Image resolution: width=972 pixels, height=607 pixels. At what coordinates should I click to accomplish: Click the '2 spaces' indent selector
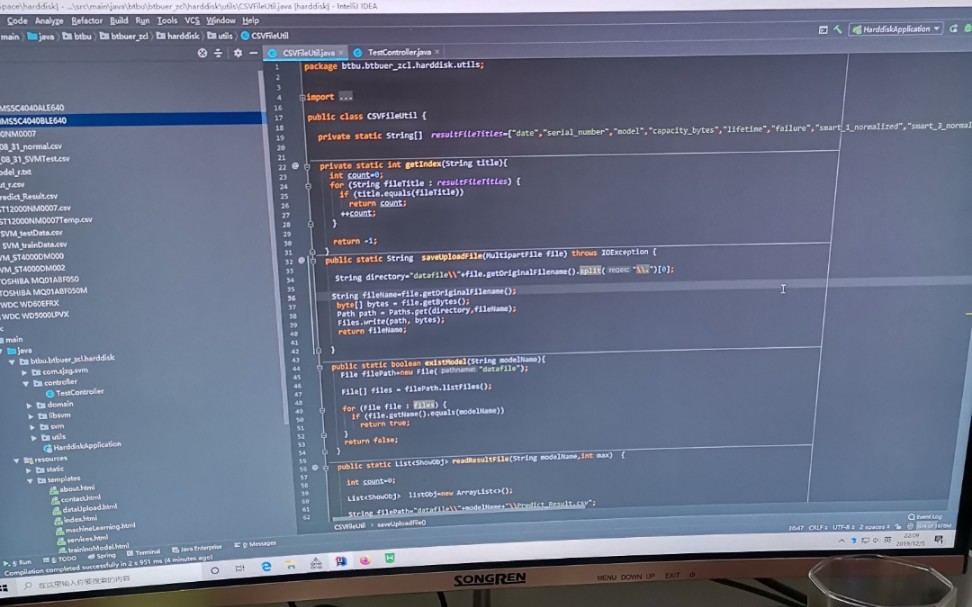pos(875,527)
